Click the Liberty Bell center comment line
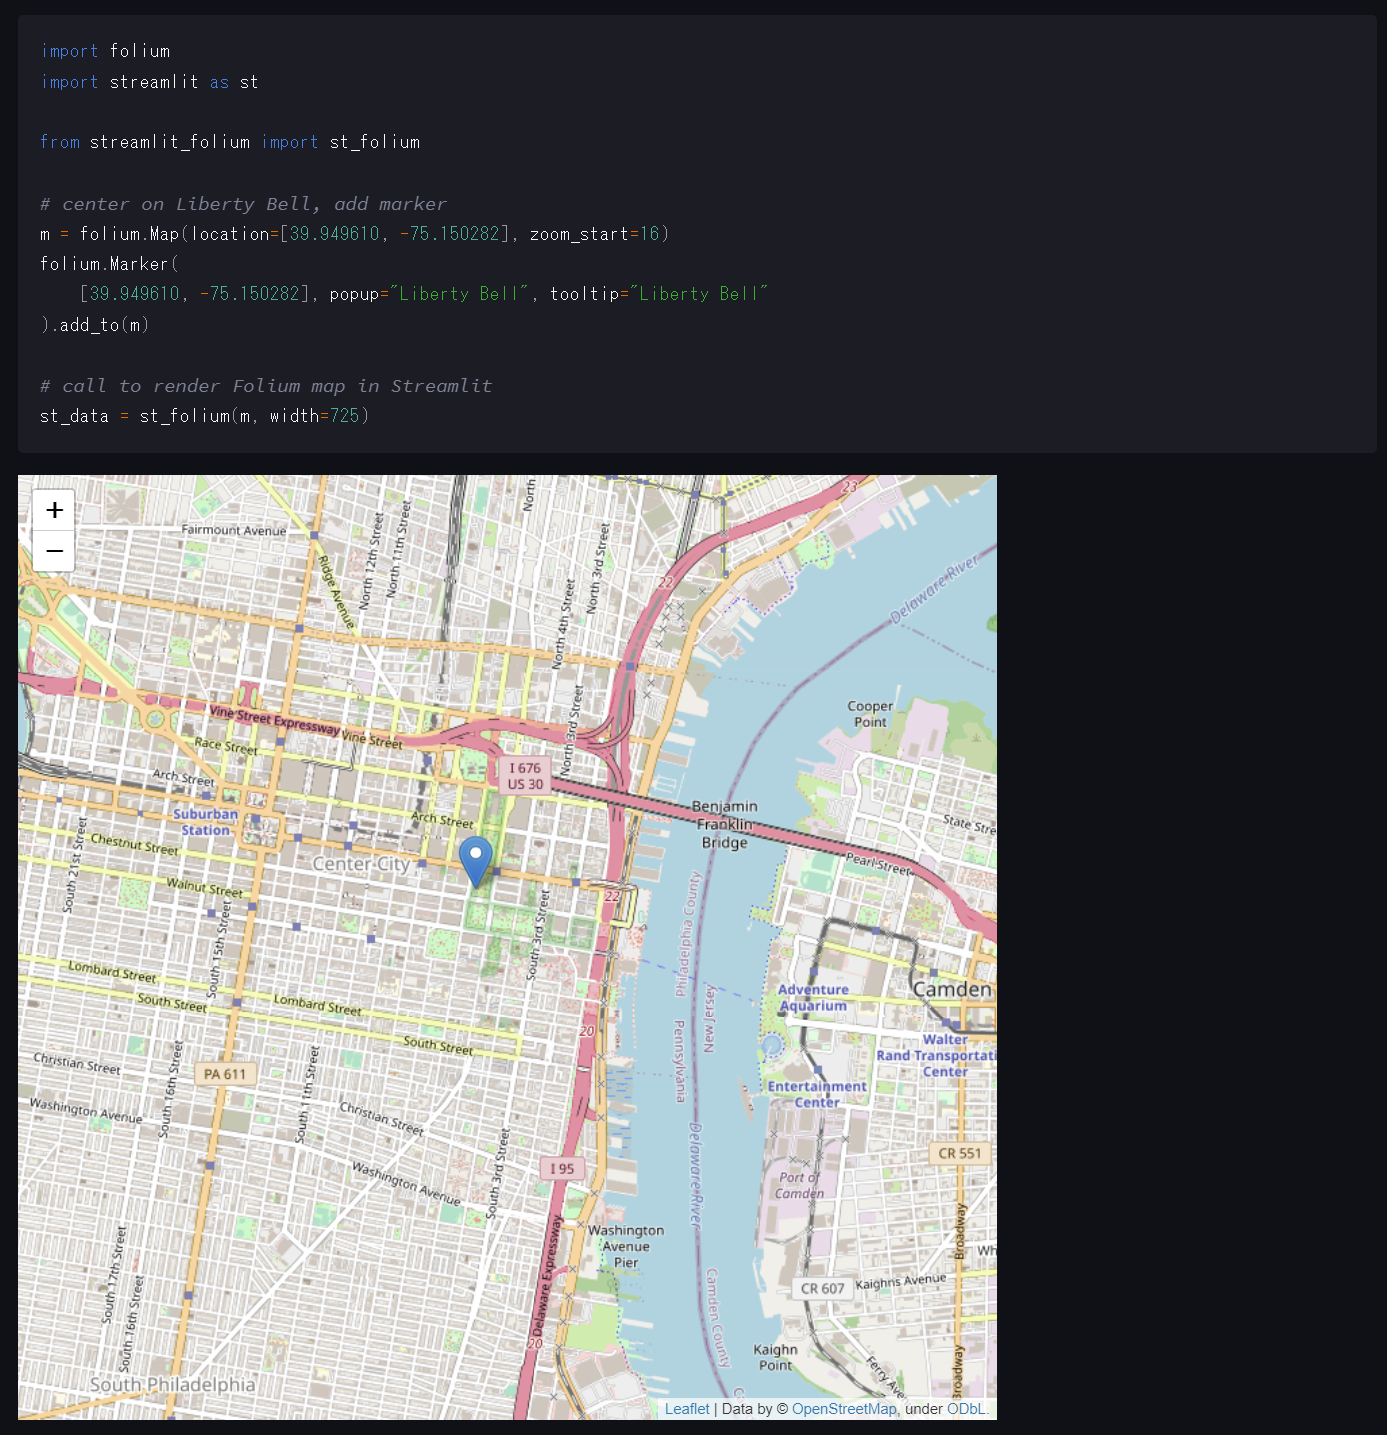Viewport: 1387px width, 1435px height. point(243,204)
